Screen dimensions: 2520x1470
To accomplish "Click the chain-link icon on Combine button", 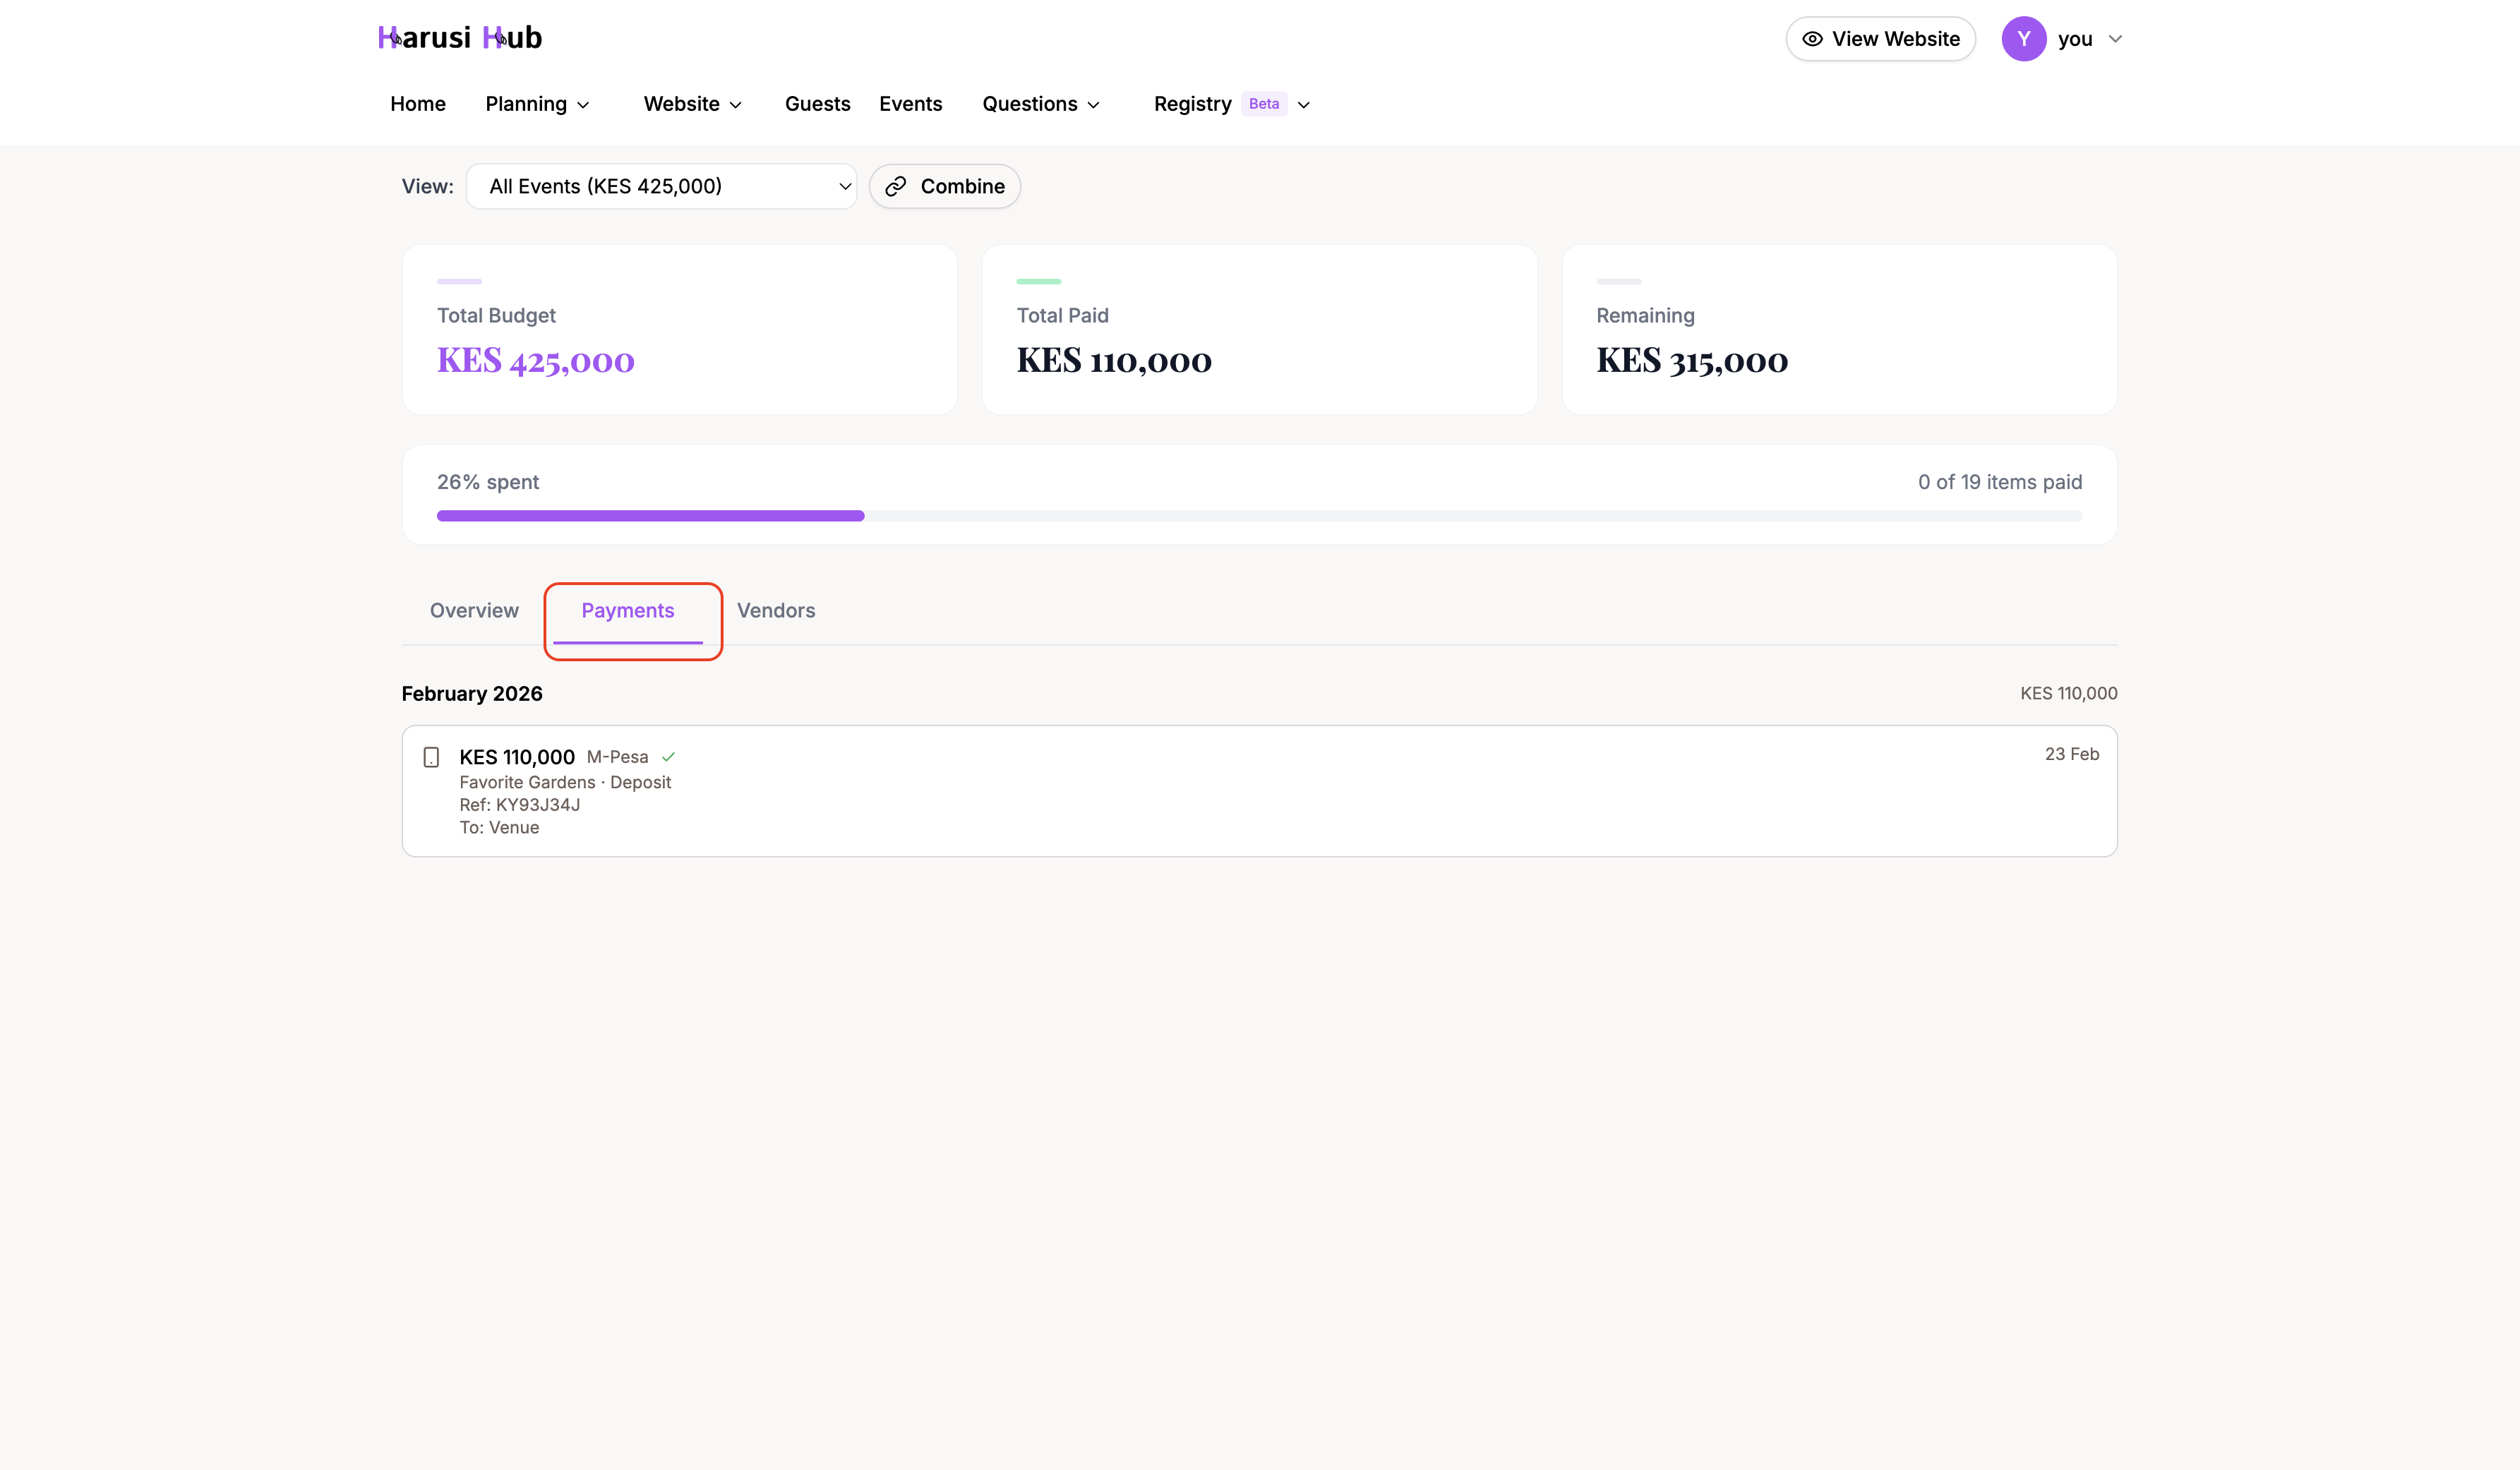I will (x=896, y=186).
